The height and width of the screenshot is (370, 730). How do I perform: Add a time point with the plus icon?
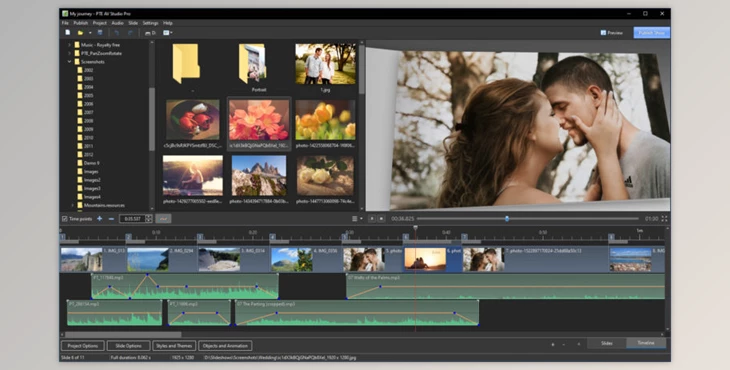coord(100,218)
